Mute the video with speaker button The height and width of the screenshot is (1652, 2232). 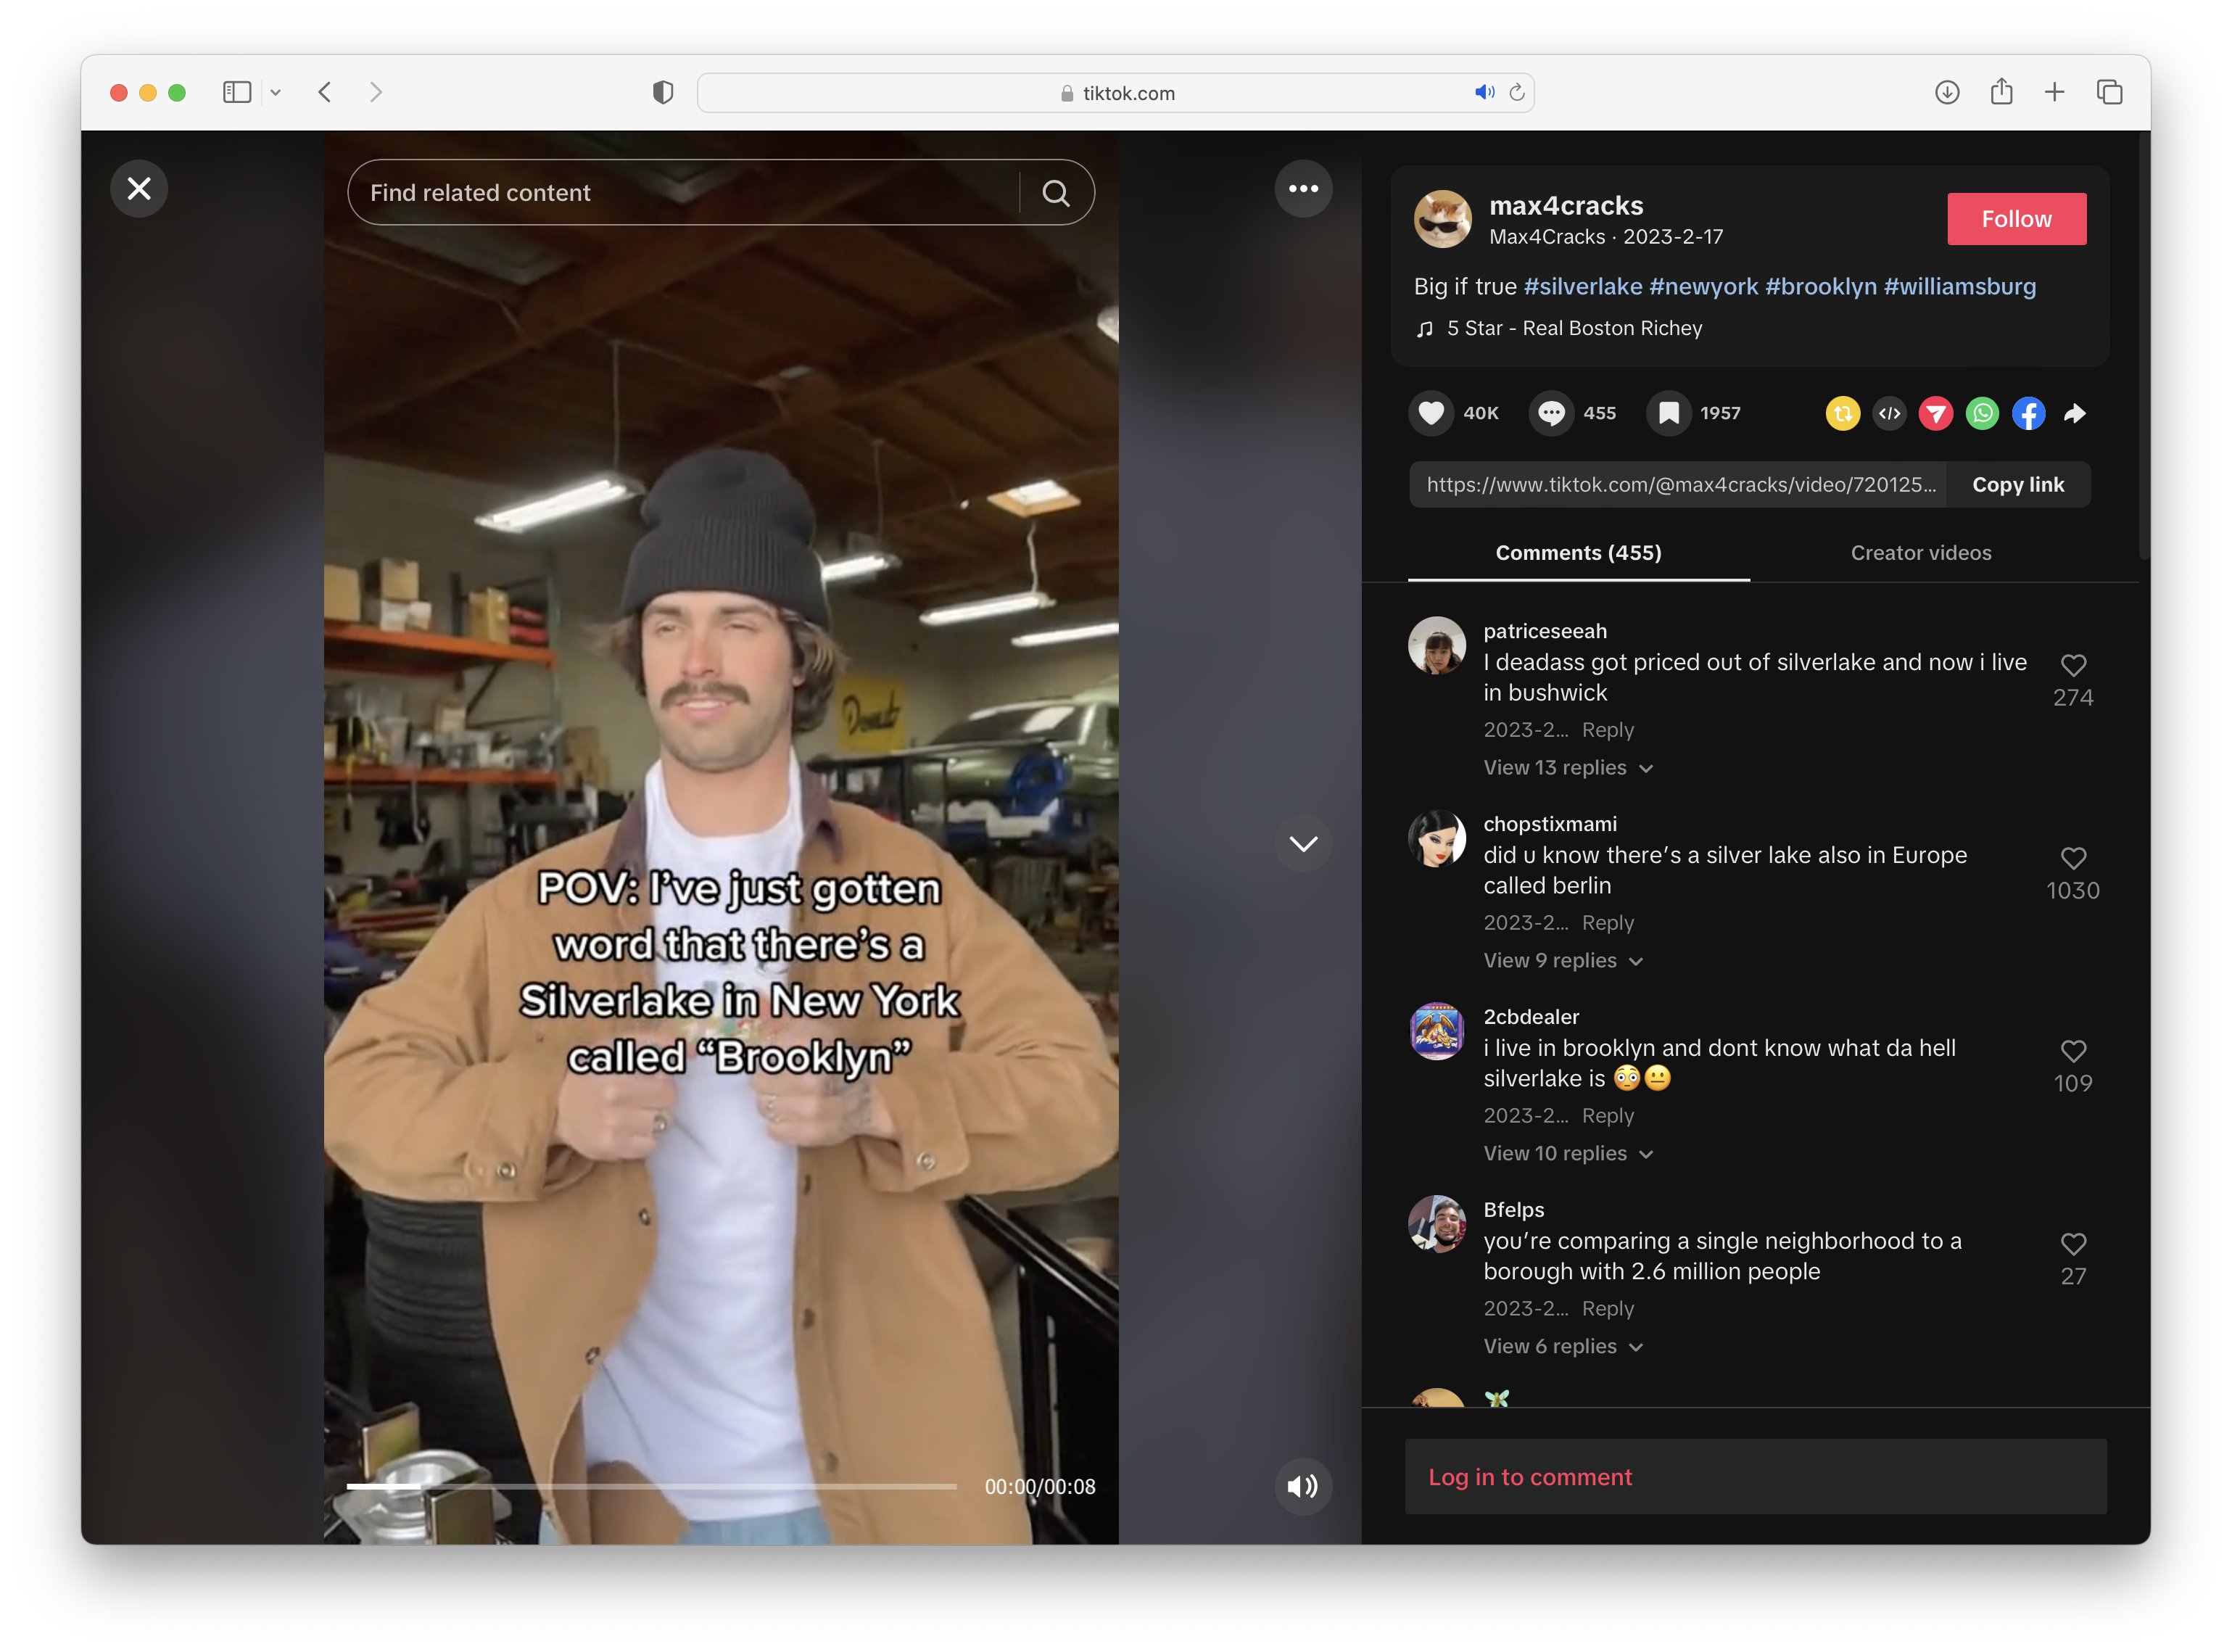point(1302,1486)
